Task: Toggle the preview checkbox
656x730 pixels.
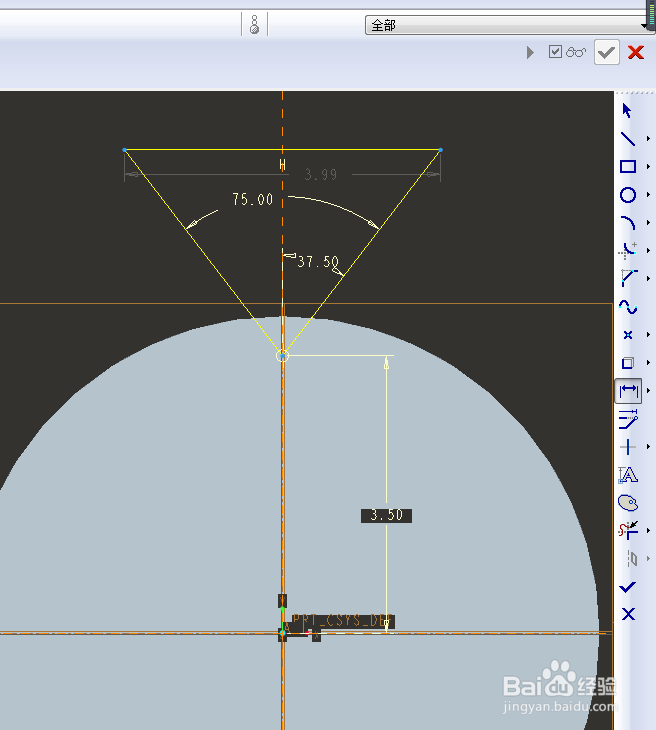Action: [555, 52]
